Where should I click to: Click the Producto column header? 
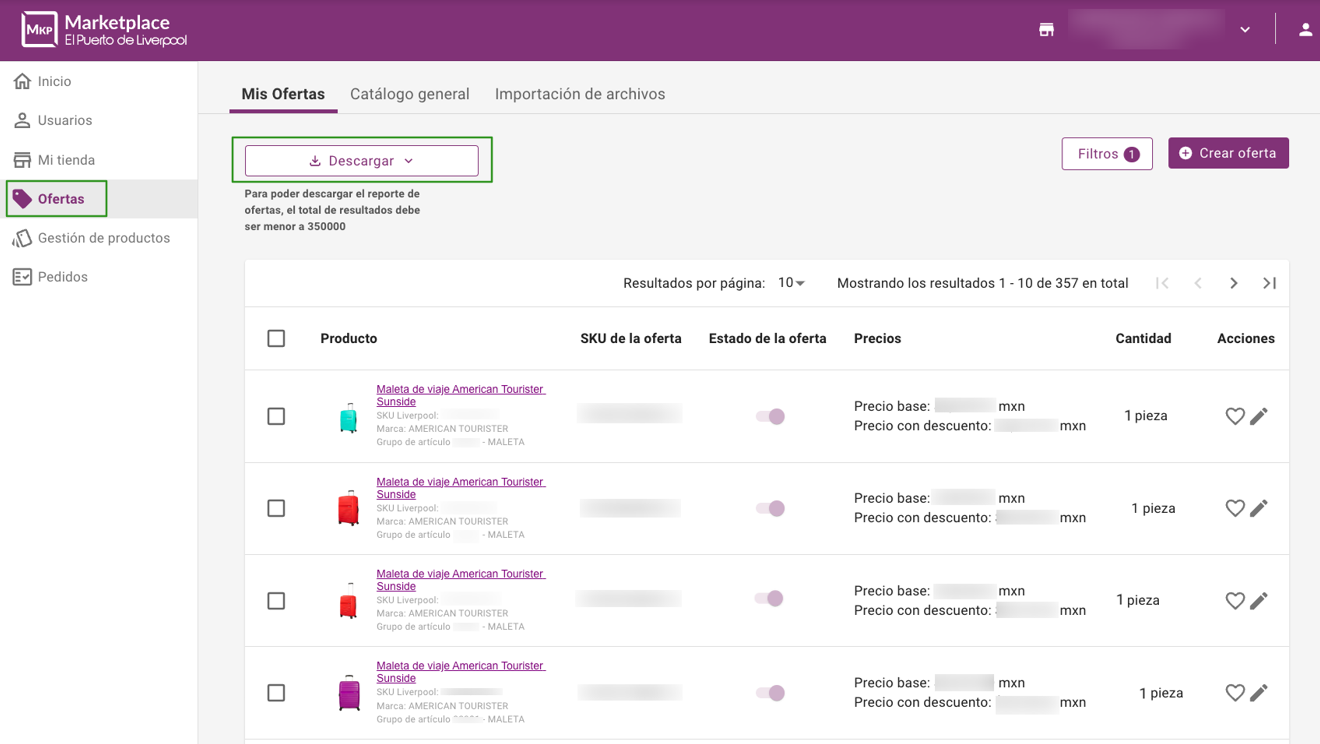349,339
